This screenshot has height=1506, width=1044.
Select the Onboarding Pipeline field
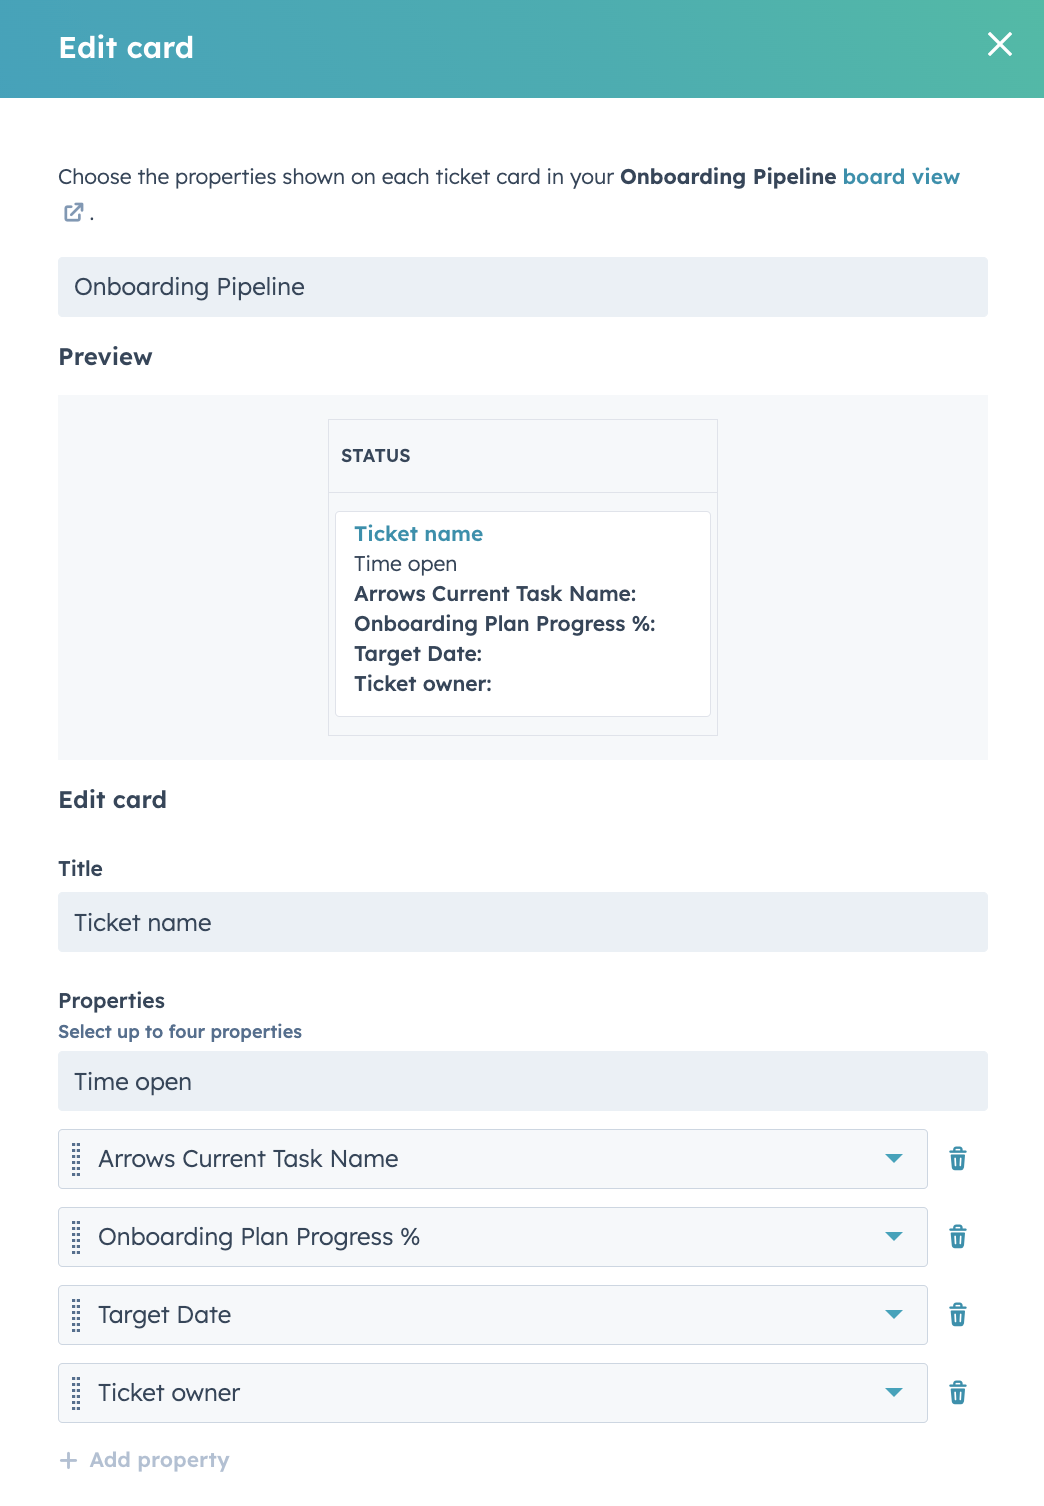[523, 287]
